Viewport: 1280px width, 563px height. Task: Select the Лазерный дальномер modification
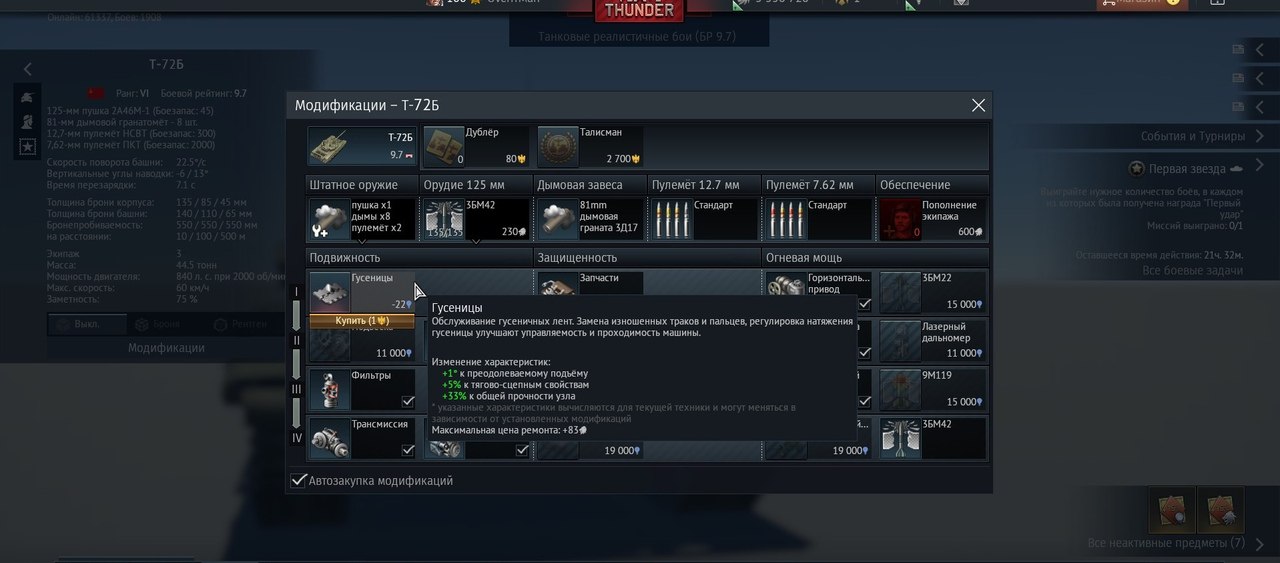(932, 339)
